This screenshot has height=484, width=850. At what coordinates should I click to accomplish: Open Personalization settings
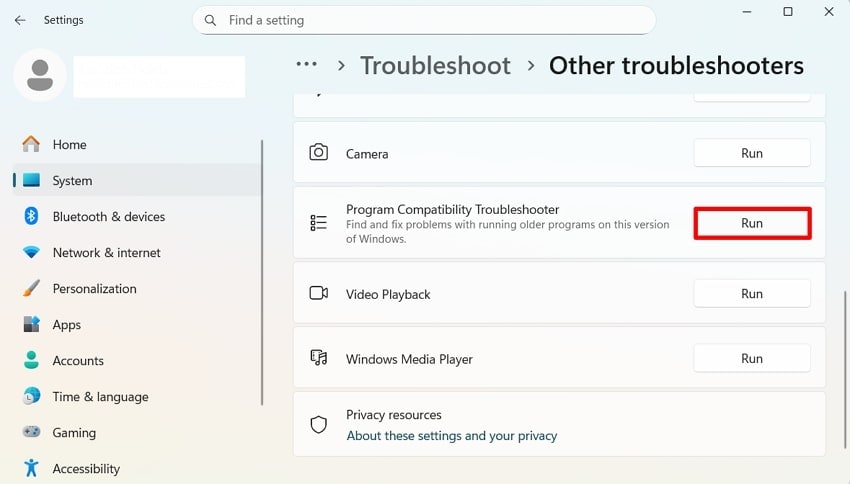click(x=137, y=288)
